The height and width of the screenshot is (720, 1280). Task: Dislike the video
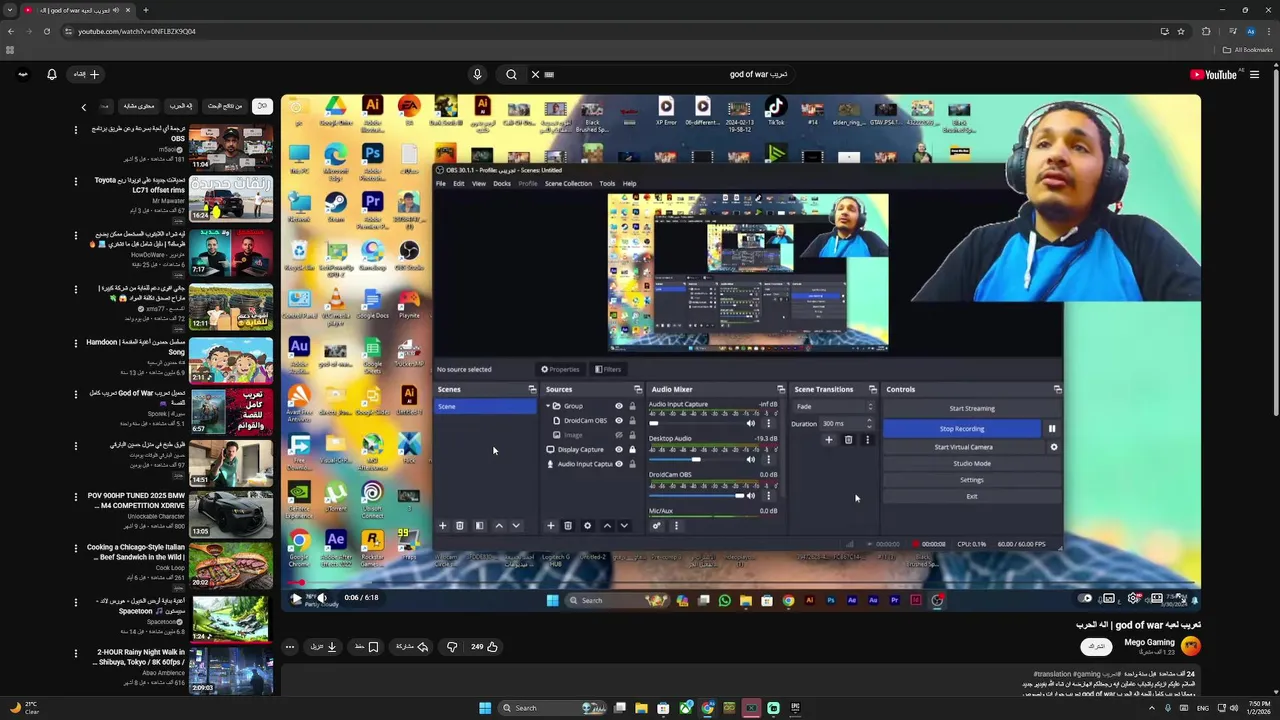[x=452, y=647]
